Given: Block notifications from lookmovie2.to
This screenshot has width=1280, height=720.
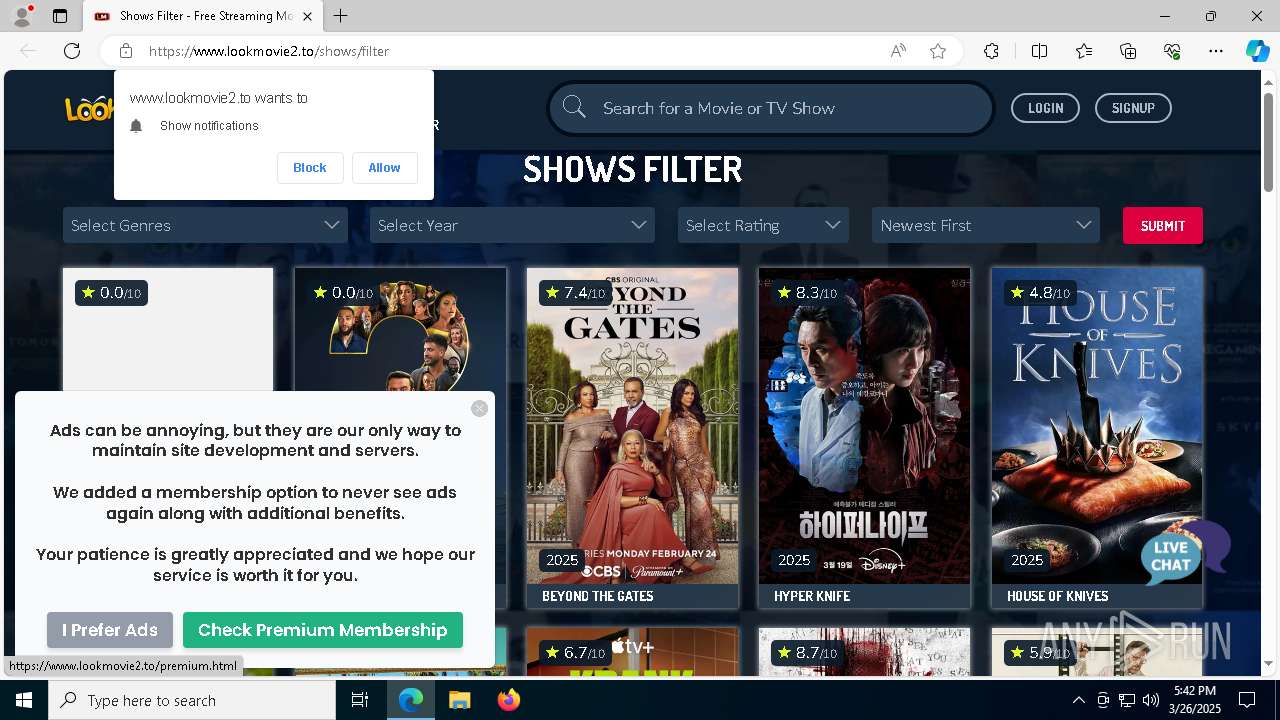Looking at the screenshot, I should point(310,168).
